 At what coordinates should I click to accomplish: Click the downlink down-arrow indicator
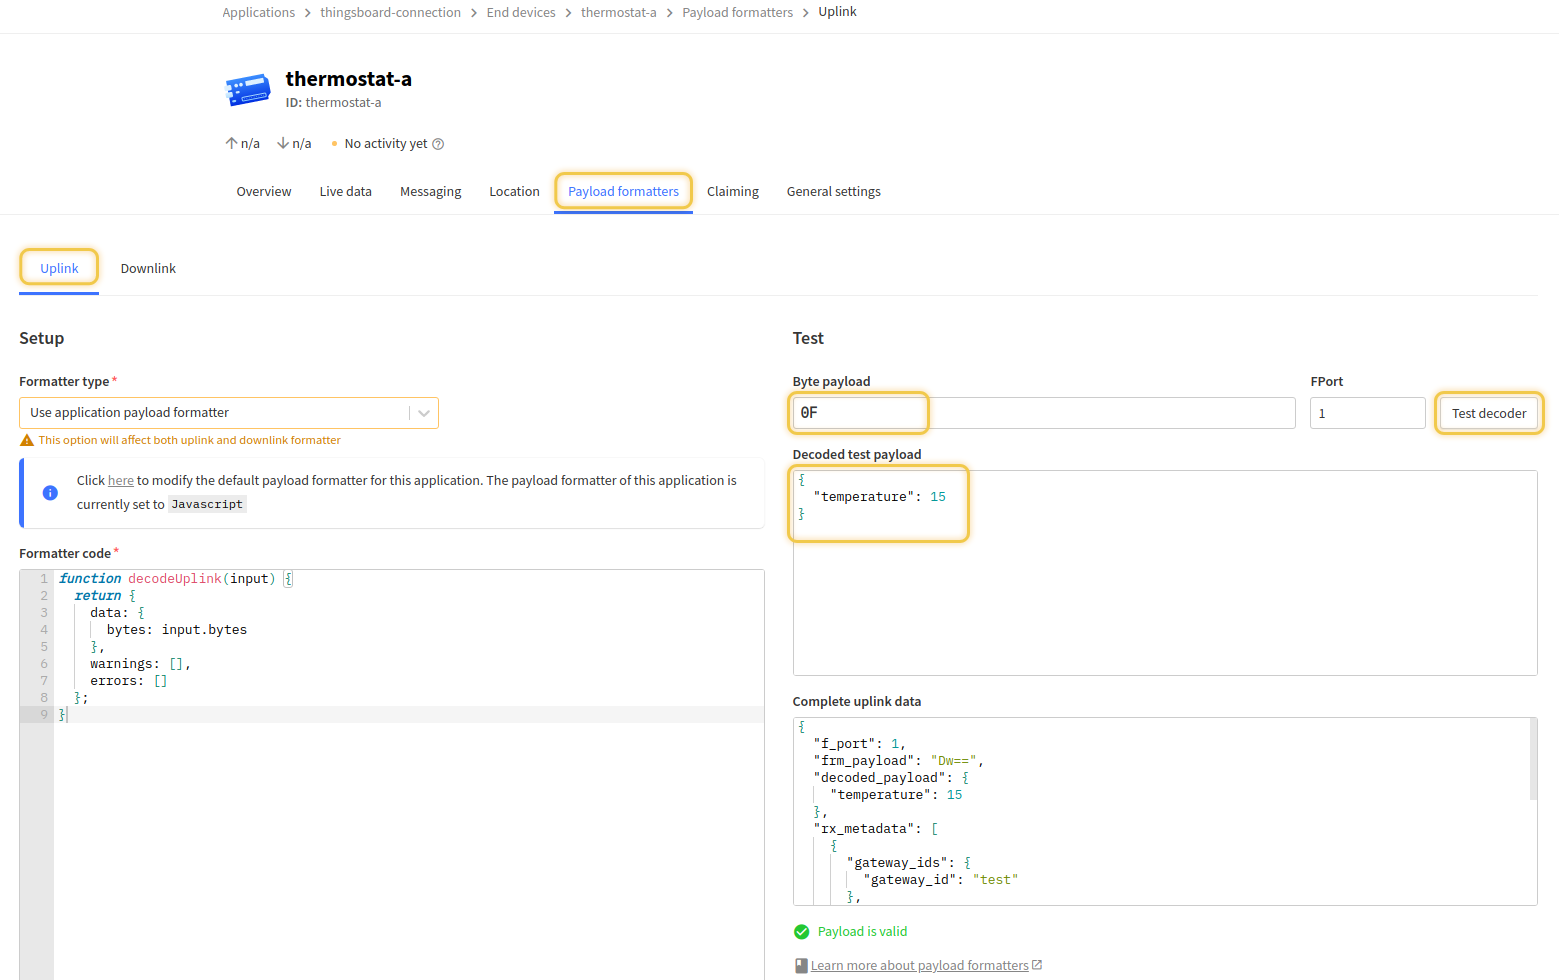[283, 144]
